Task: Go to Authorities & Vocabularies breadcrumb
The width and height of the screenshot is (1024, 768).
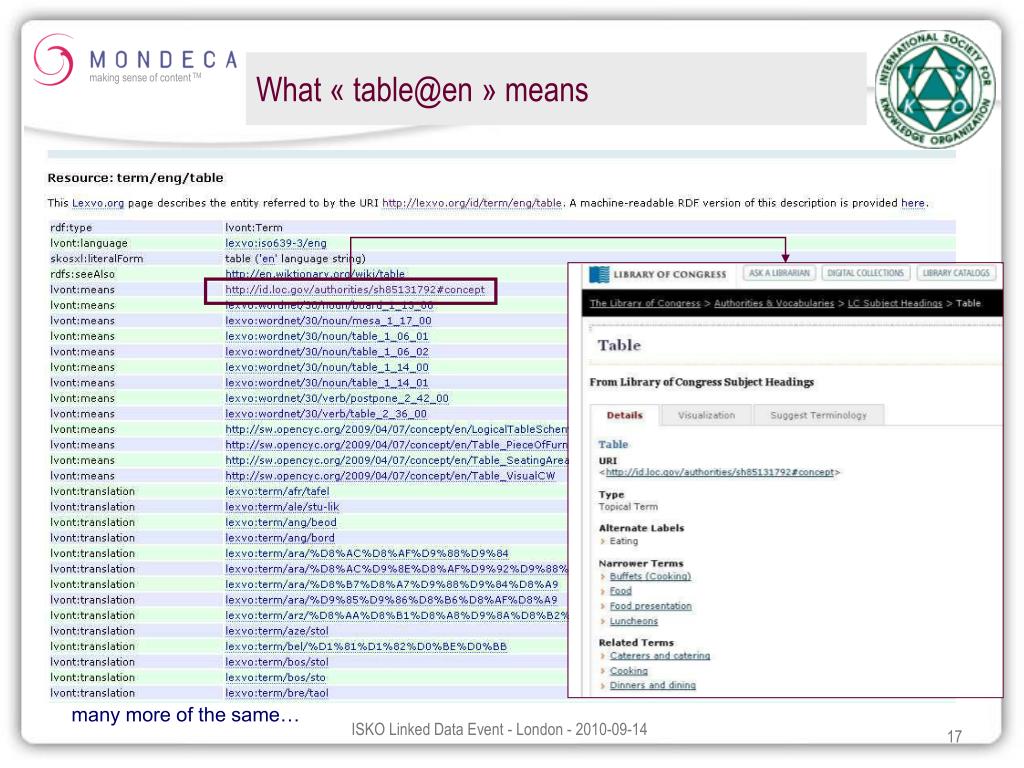Action: (x=774, y=303)
